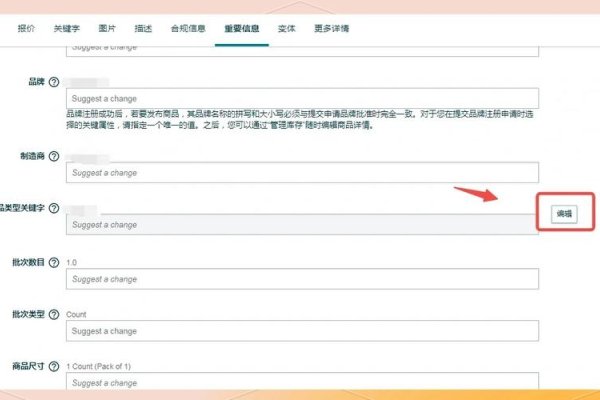Screen dimensions: 600x400
Task: Select the 重要信息 tab
Action: pyautogui.click(x=242, y=28)
